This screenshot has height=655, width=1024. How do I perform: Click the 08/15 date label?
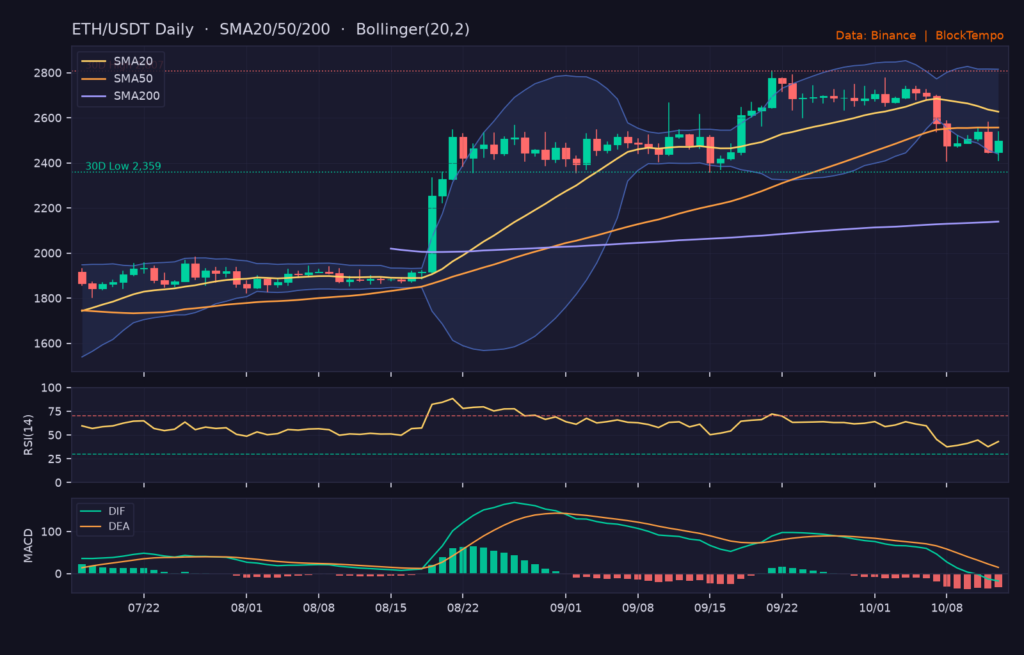click(391, 608)
